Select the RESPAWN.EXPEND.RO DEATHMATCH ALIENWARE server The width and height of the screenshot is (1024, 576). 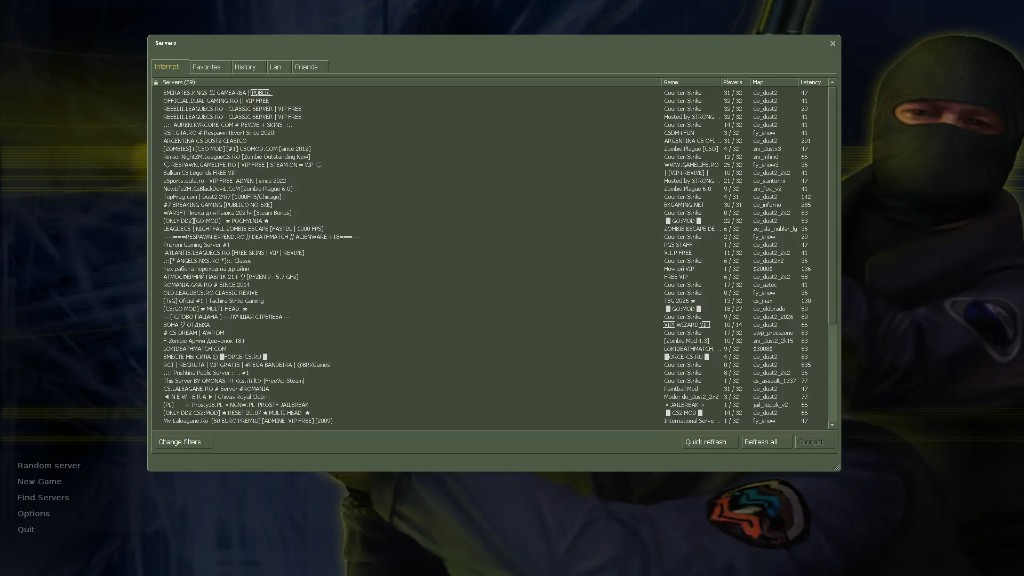pyautogui.click(x=490, y=237)
